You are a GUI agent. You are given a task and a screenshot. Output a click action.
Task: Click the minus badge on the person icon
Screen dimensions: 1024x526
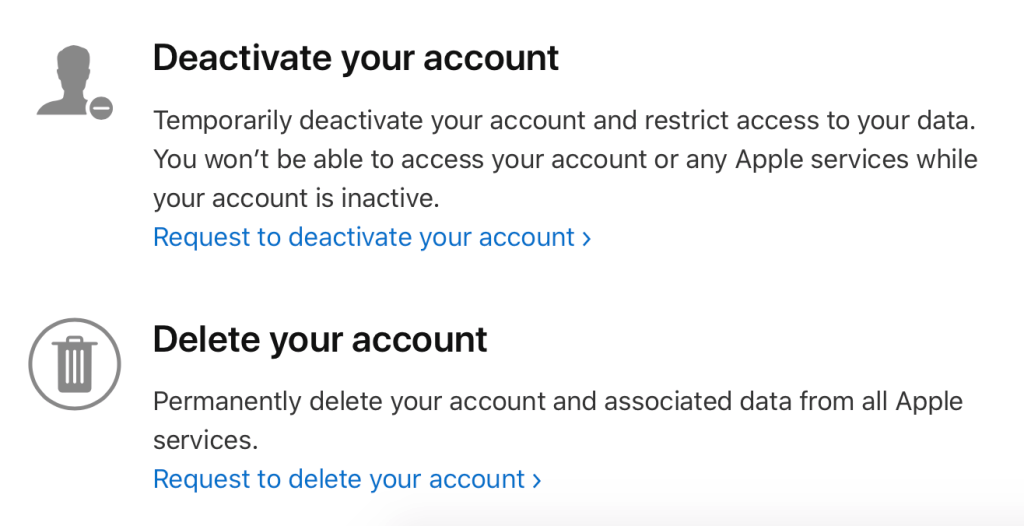point(100,108)
